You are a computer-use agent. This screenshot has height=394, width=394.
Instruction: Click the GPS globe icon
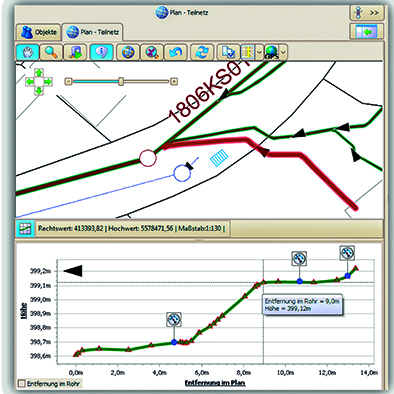coord(272,52)
